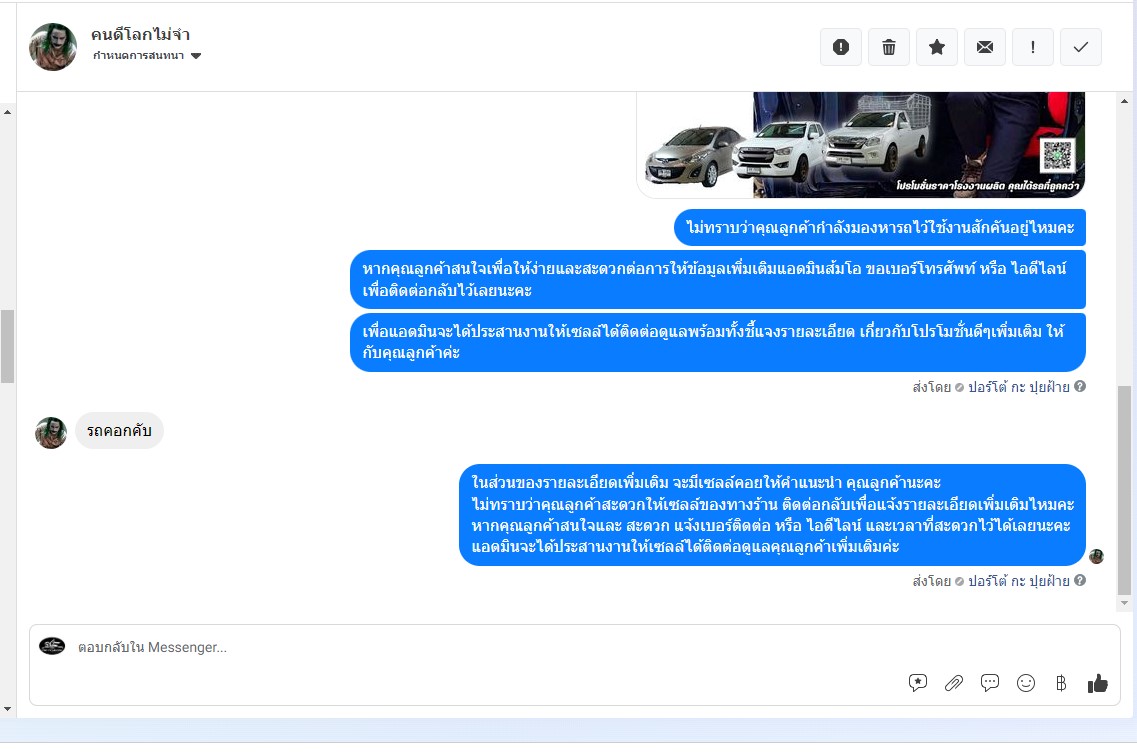The image size is (1137, 753).
Task: Flag conversation as priority with exclamation icon
Action: click(1033, 47)
